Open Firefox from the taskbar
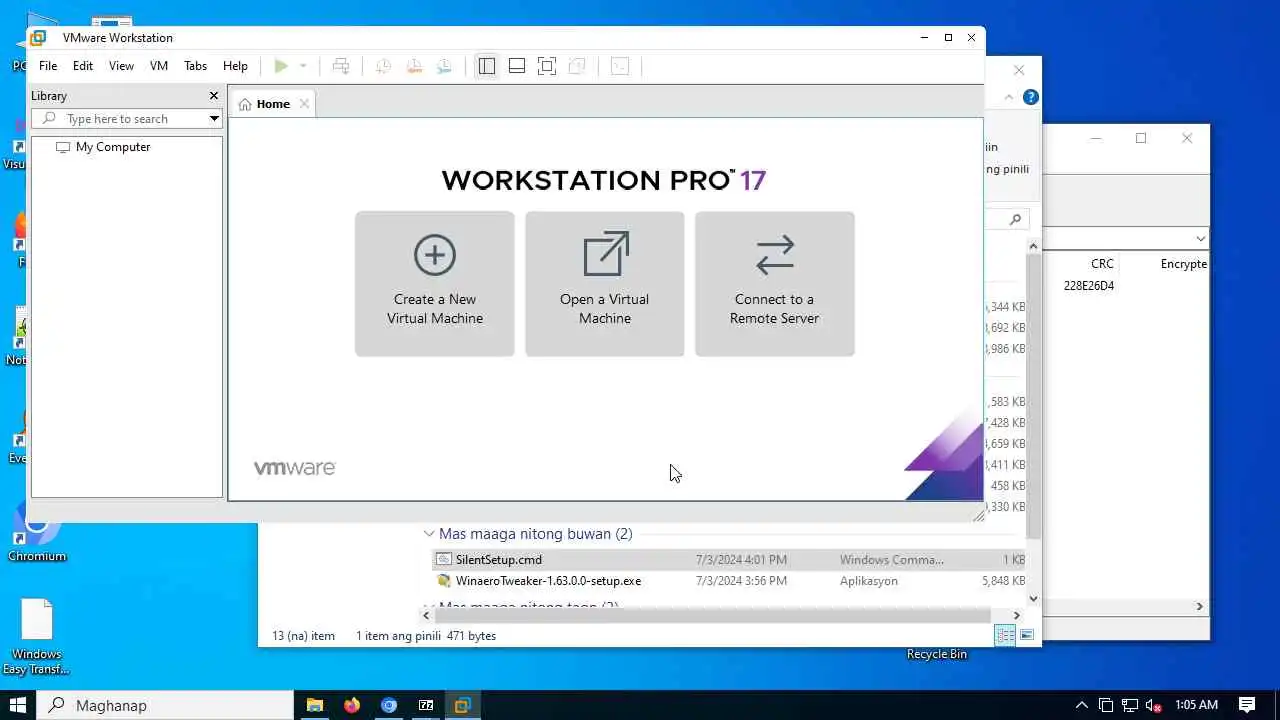This screenshot has height=720, width=1280. tap(352, 705)
